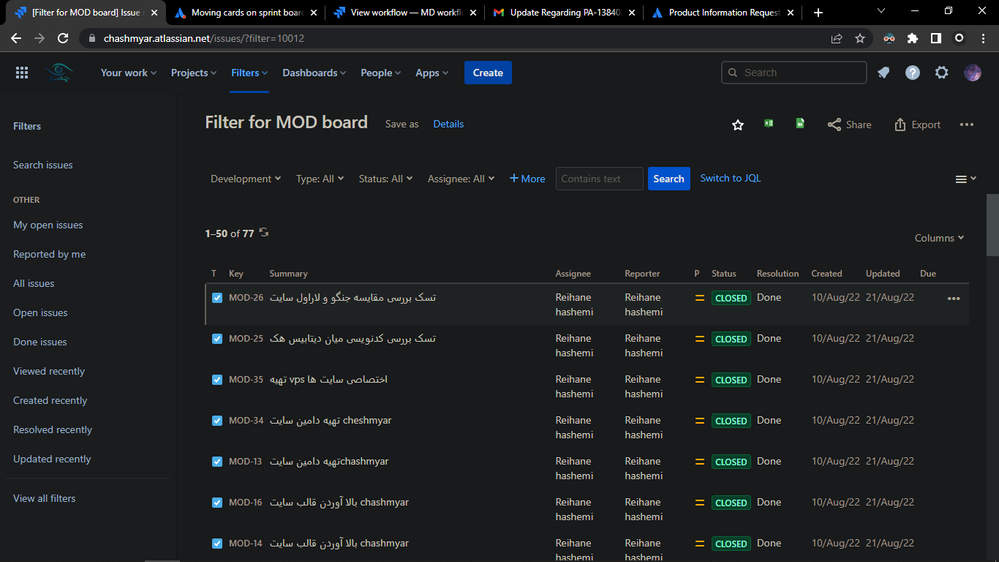Click the View all filters link
This screenshot has height=562, width=999.
(44, 499)
